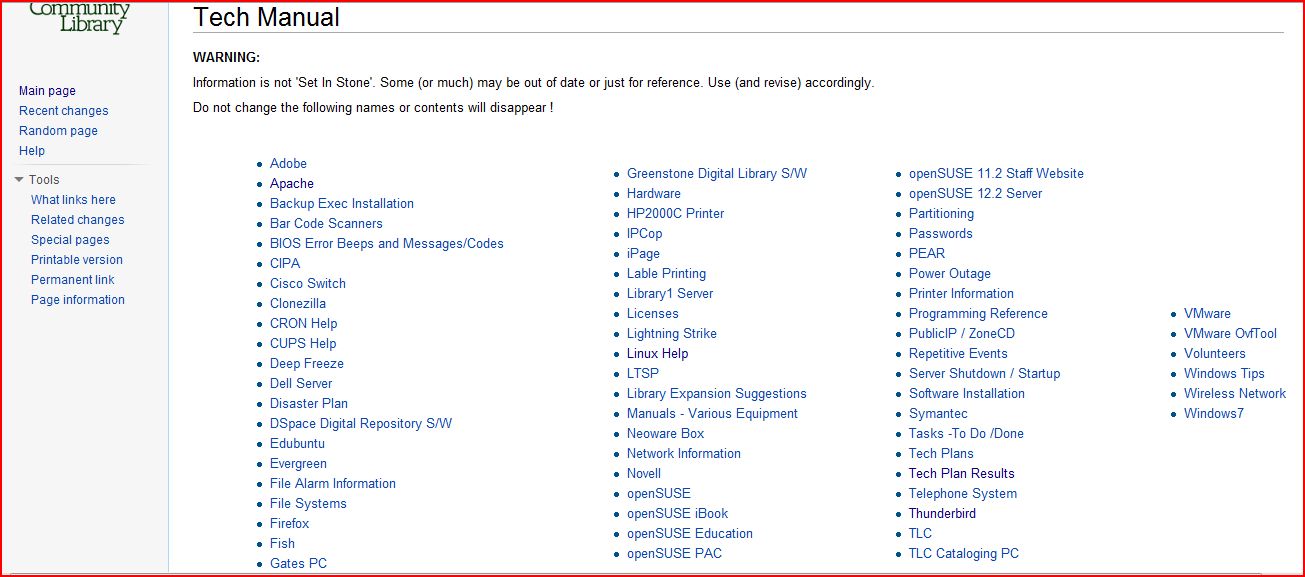
Task: Open the Help sidebar link
Action: 32,151
